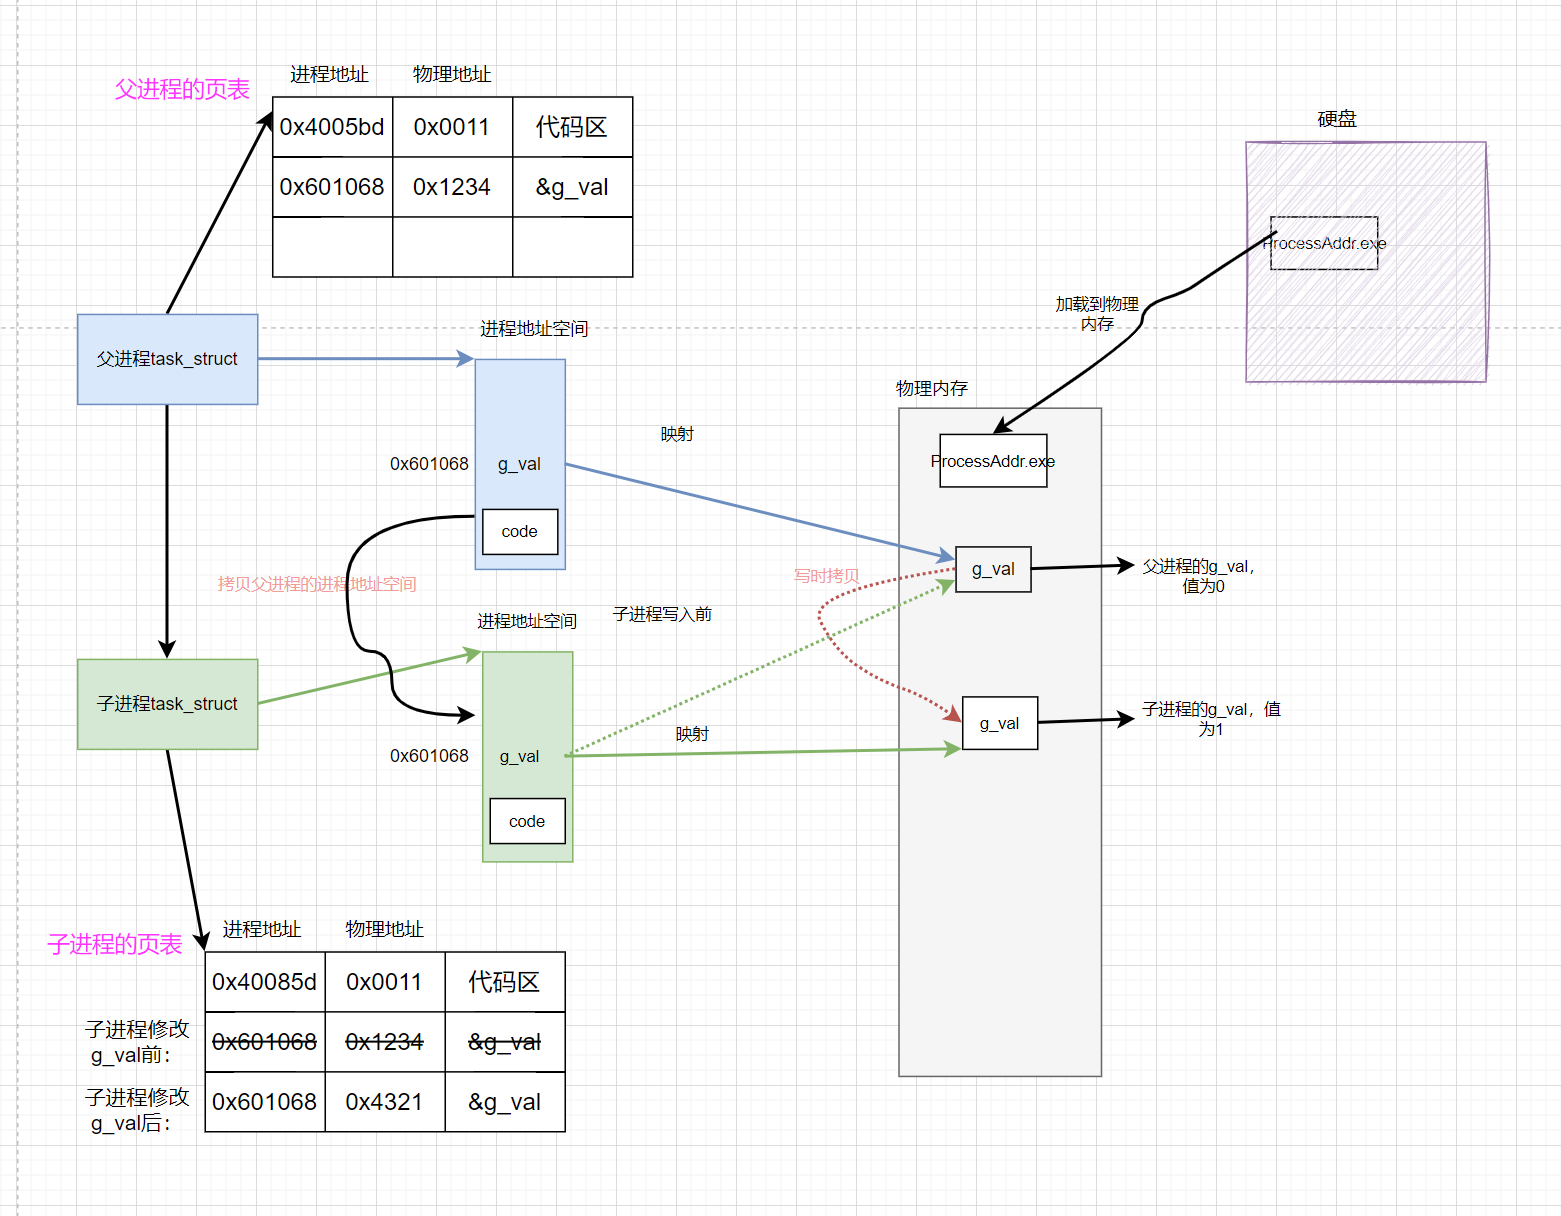Select code box in blue address space

520,532
